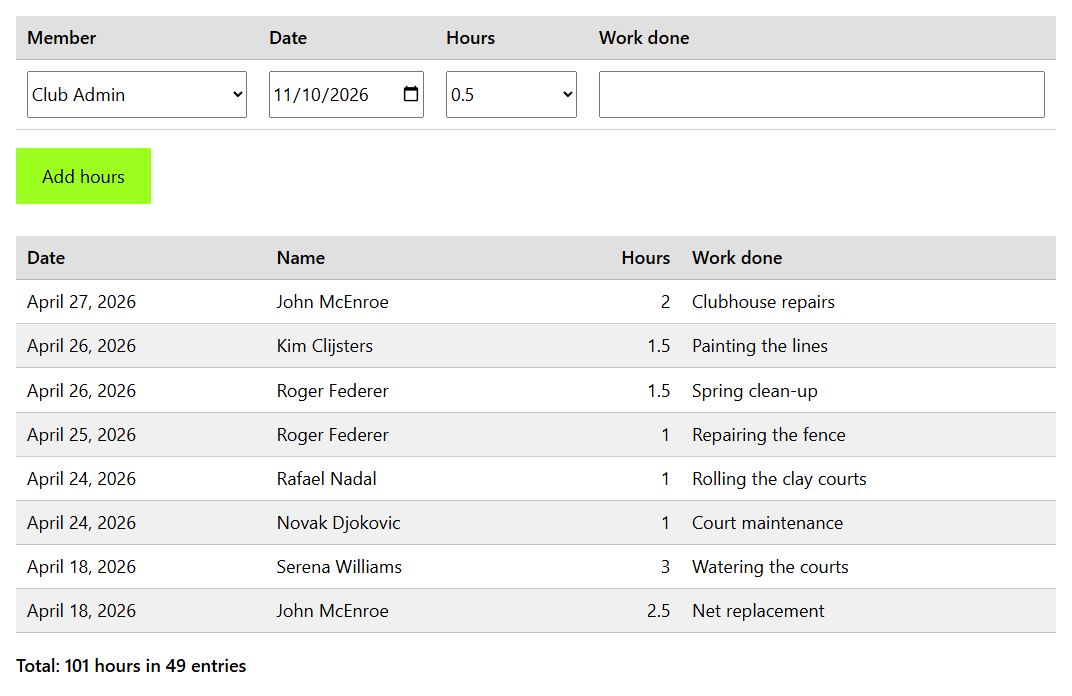Screen dimensions: 1072x696
Task: Click the 1.5 hours value for Spring clean-up
Action: click(658, 391)
